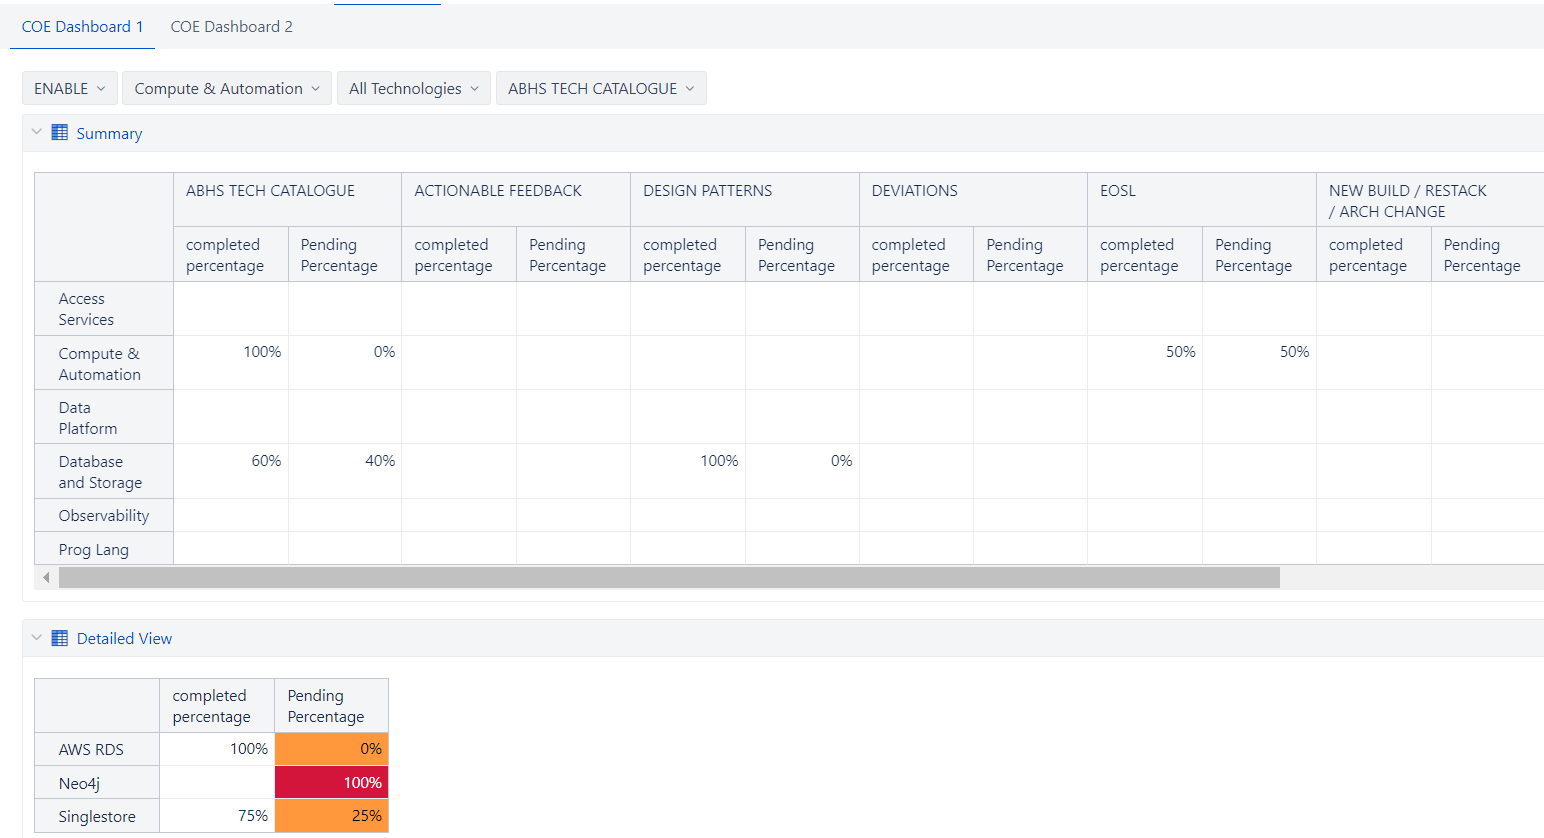Click the orange 25% Pending cell for Singlestore
Viewport: 1544px width, 838px height.
(331, 816)
